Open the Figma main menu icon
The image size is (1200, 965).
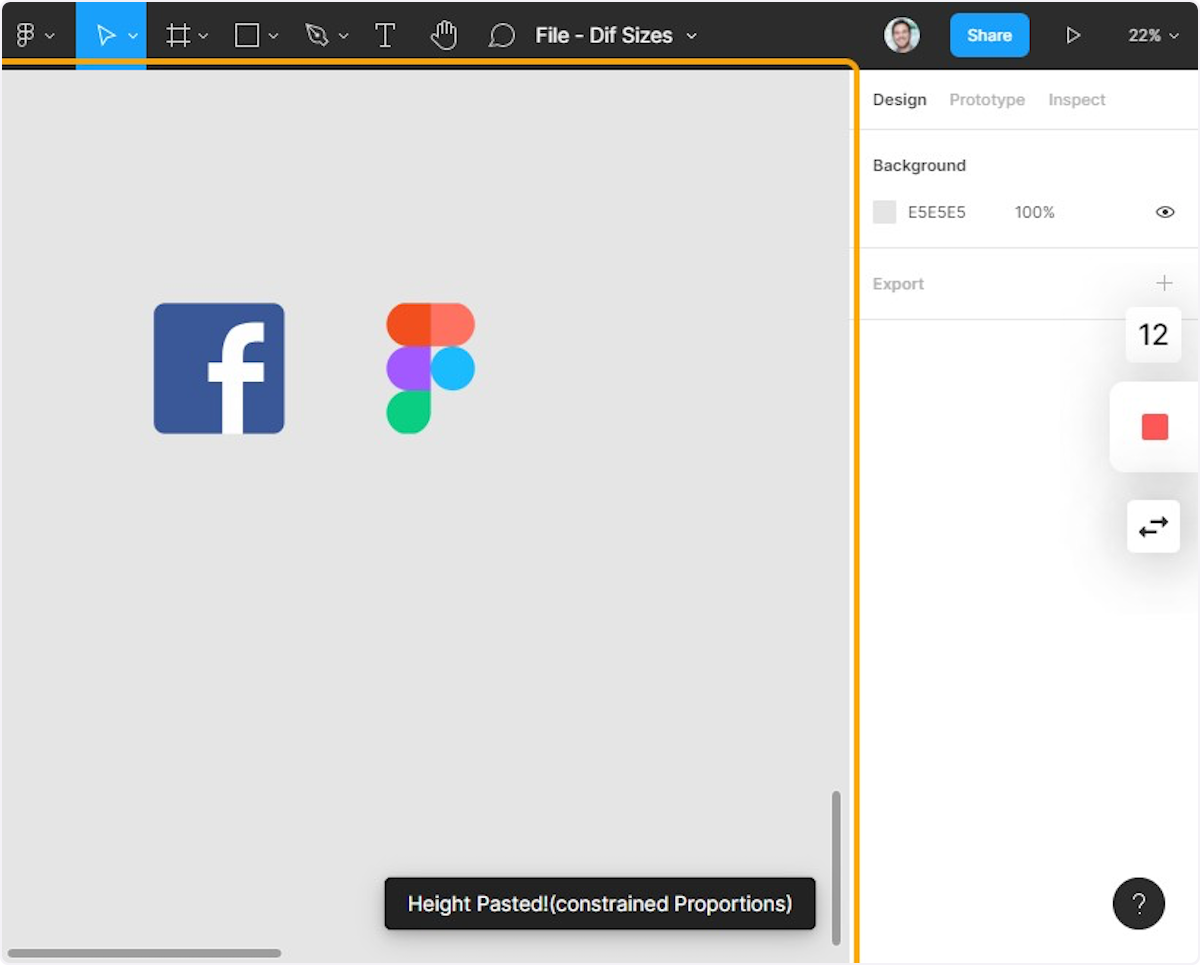(26, 35)
